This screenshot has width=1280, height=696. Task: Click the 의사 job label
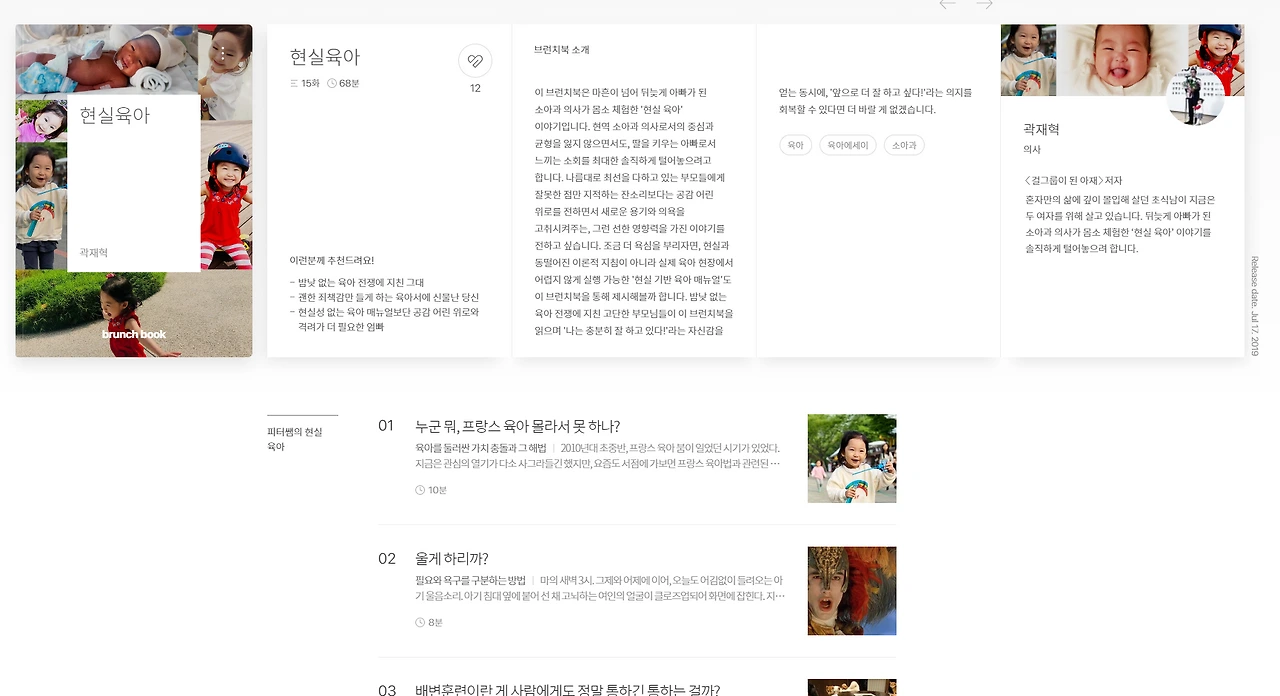click(x=1032, y=149)
